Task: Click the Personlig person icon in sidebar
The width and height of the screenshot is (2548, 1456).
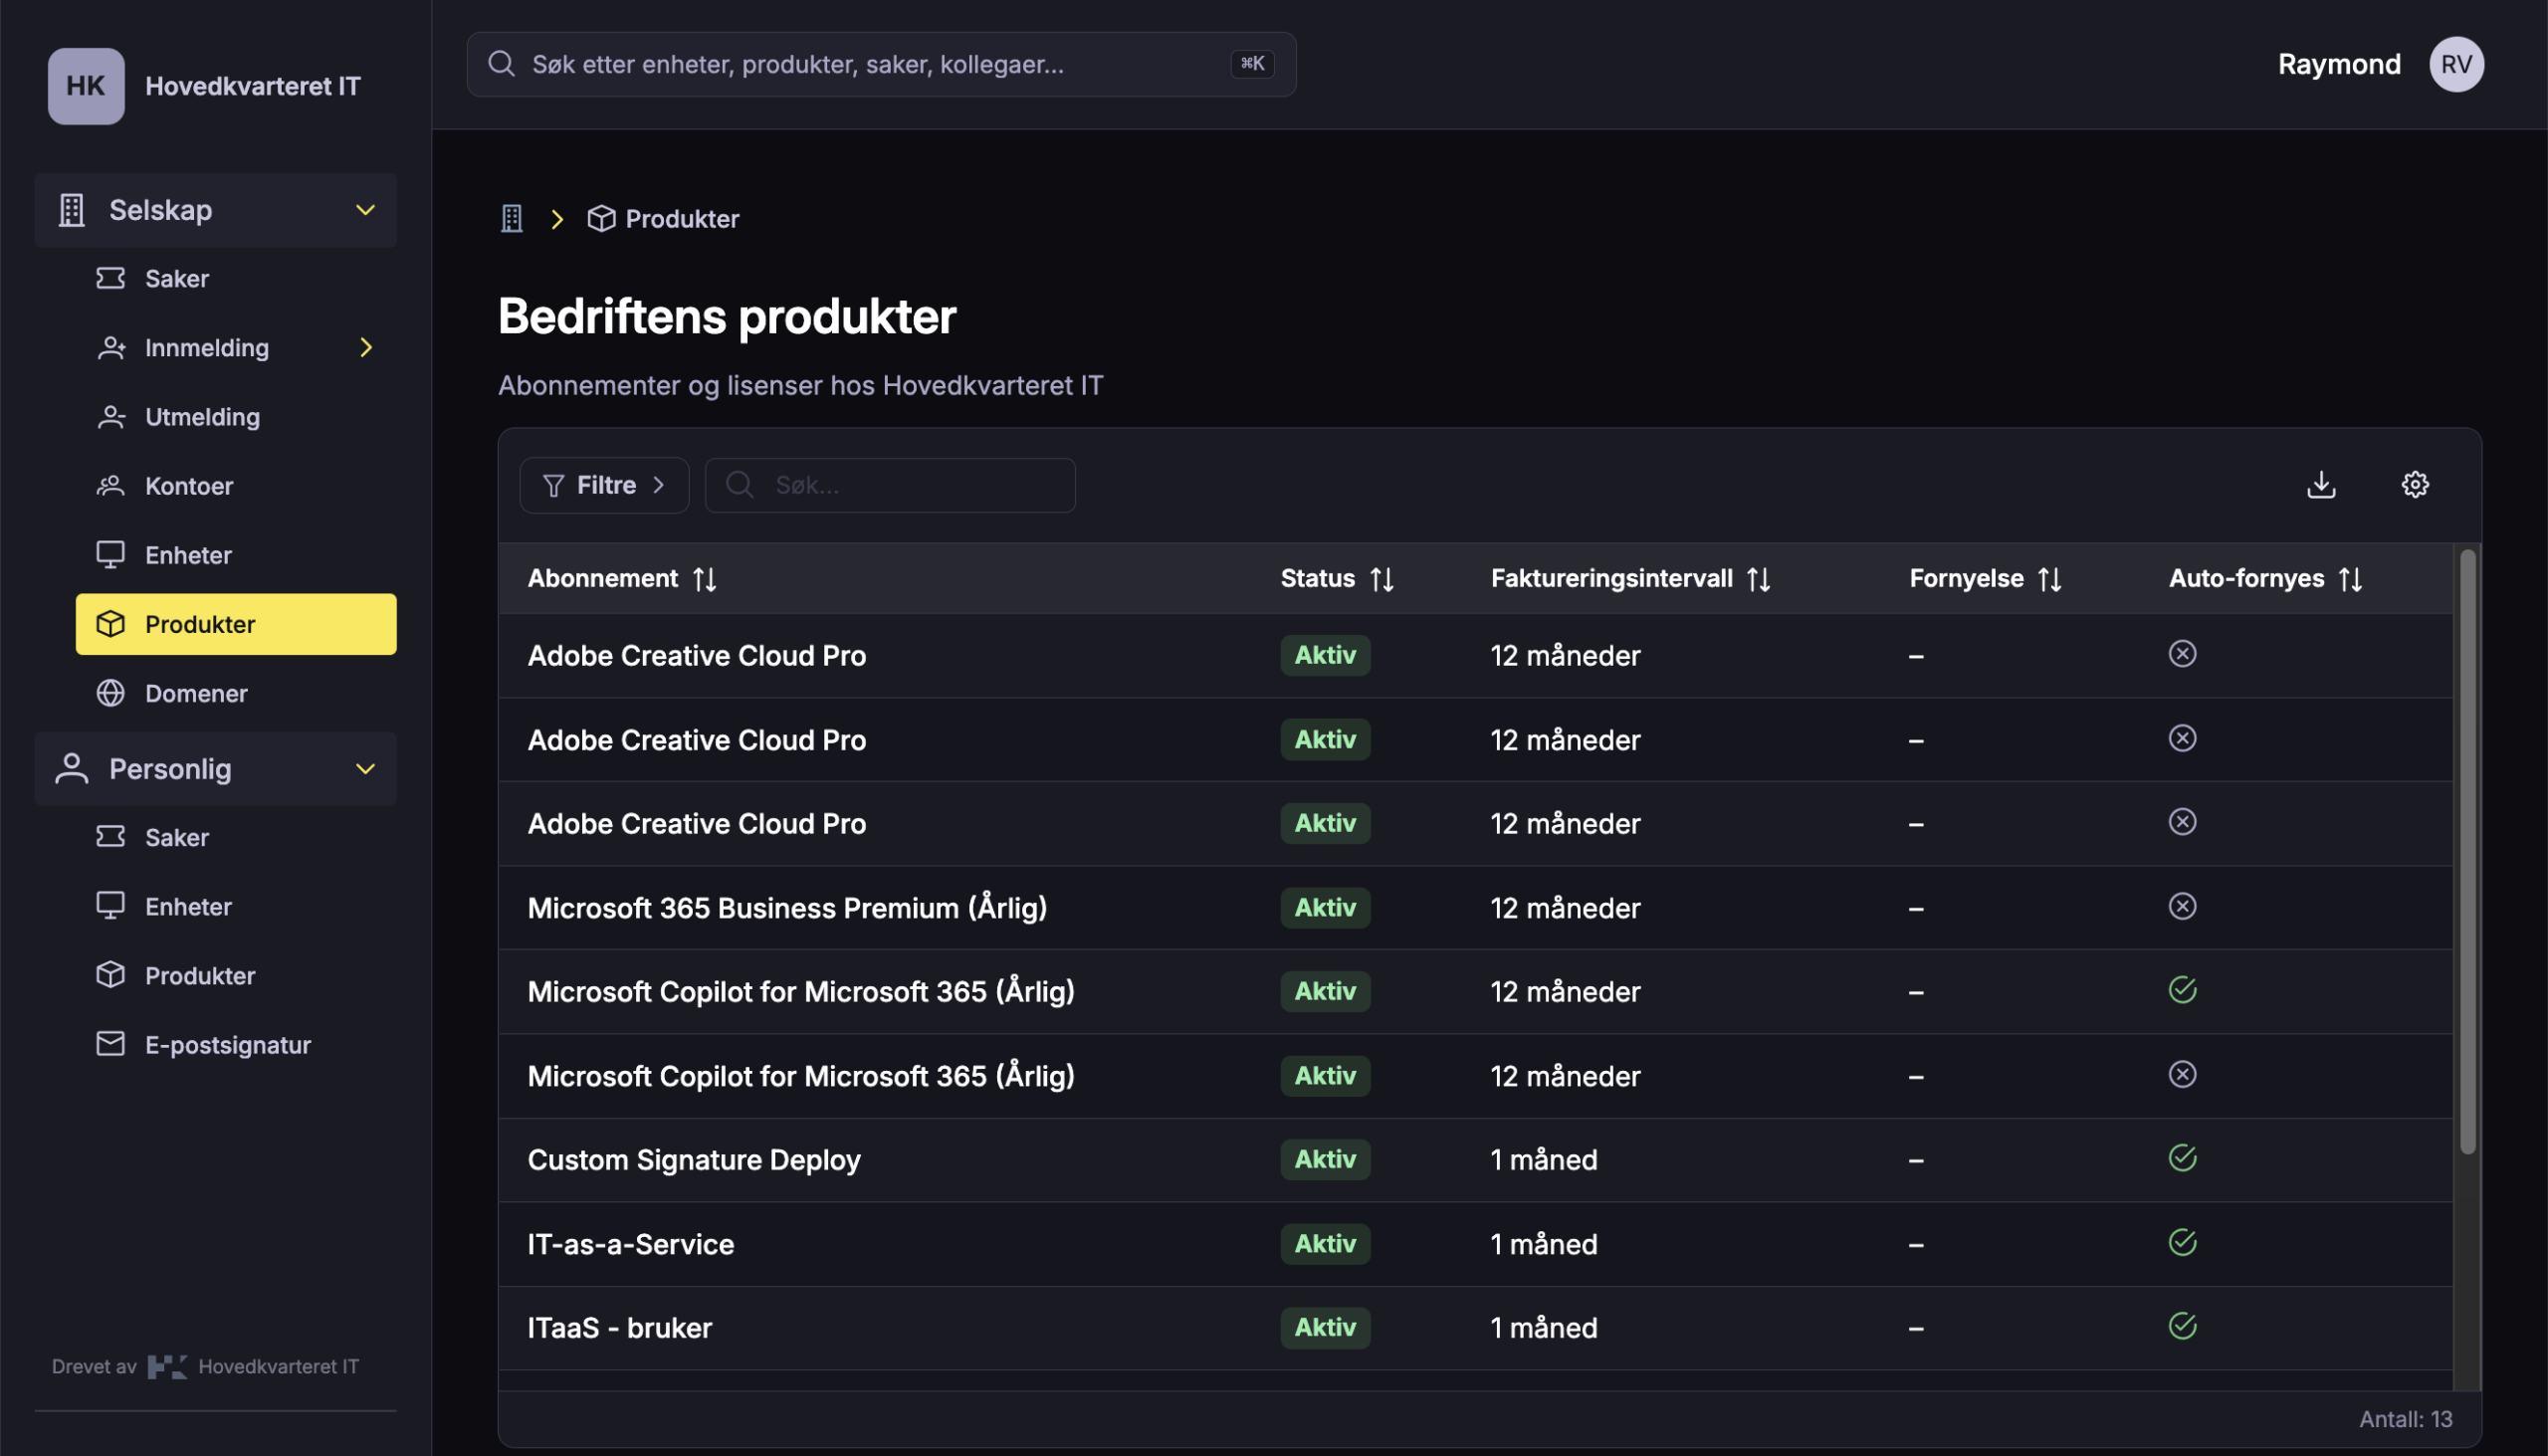Action: click(x=71, y=769)
